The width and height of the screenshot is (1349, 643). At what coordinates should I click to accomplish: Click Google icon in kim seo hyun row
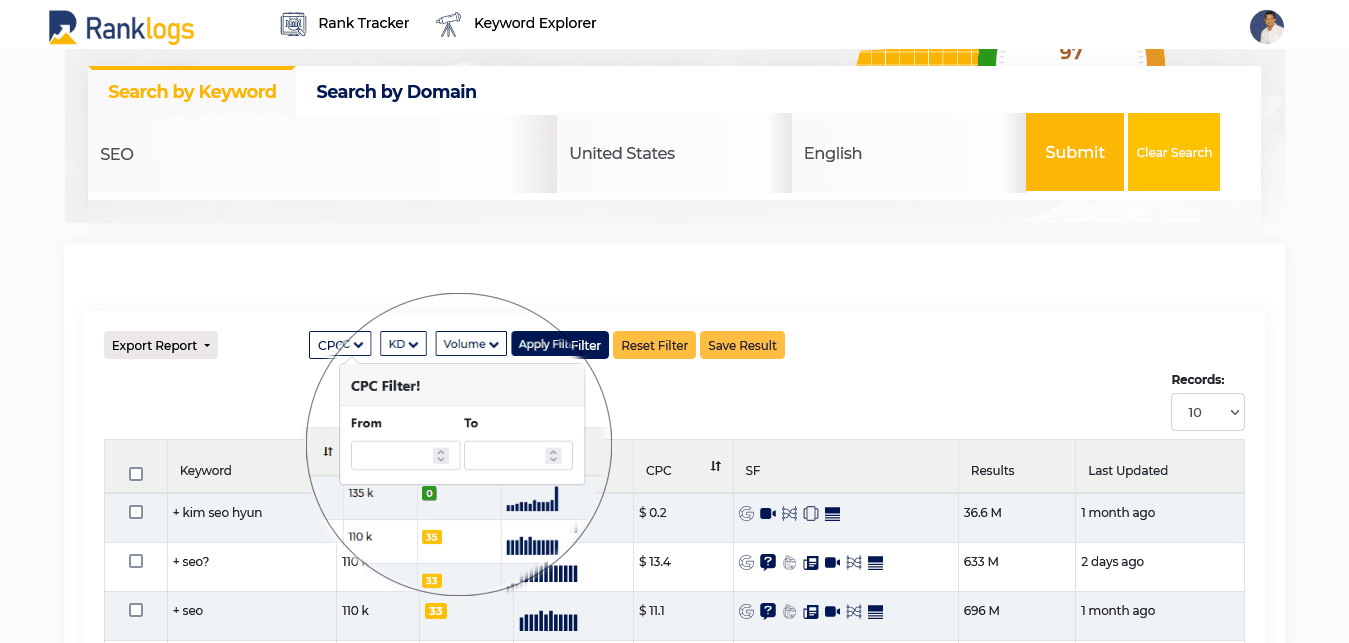pyautogui.click(x=746, y=514)
